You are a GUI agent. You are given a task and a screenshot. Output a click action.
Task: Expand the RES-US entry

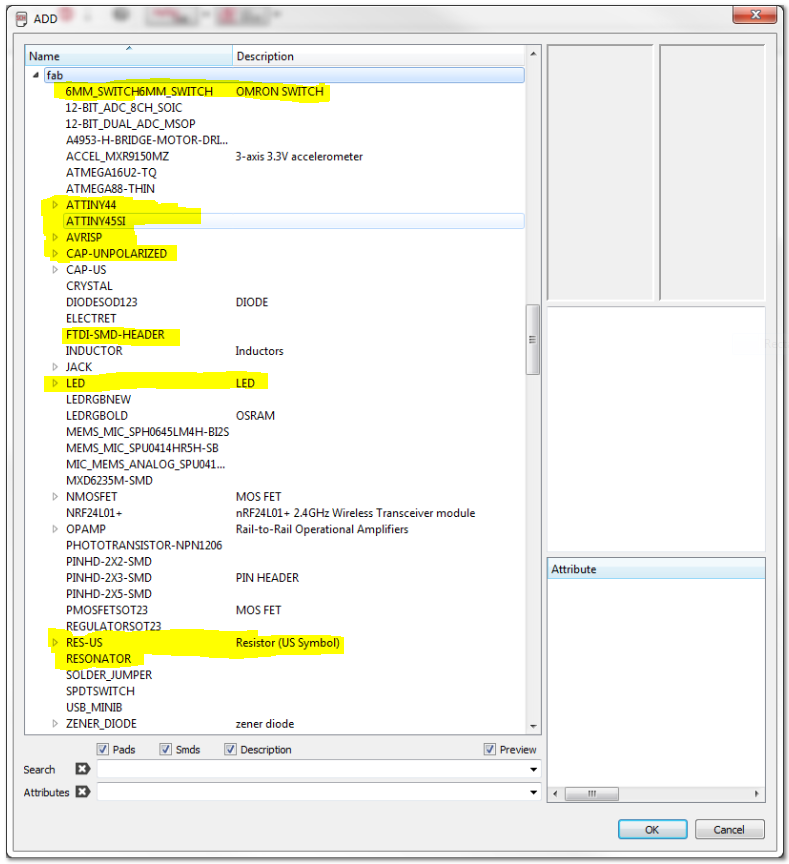point(55,642)
